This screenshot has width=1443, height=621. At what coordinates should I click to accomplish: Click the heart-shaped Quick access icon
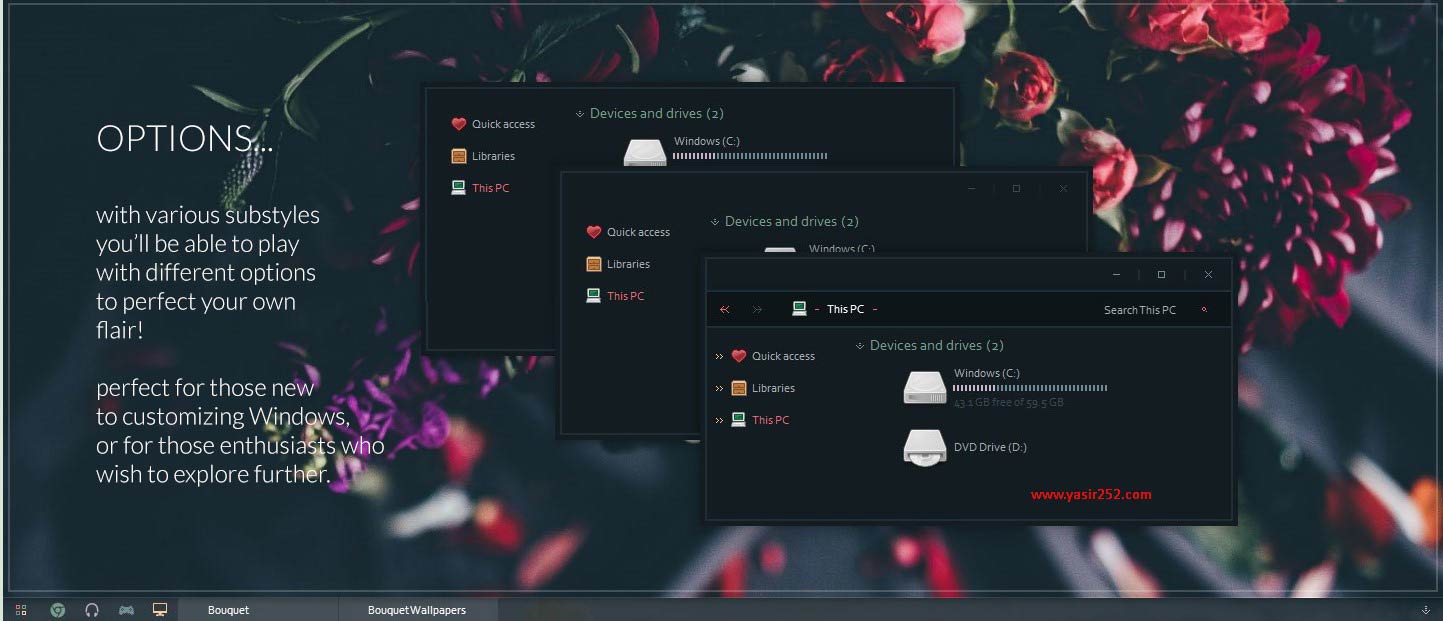pyautogui.click(x=740, y=355)
